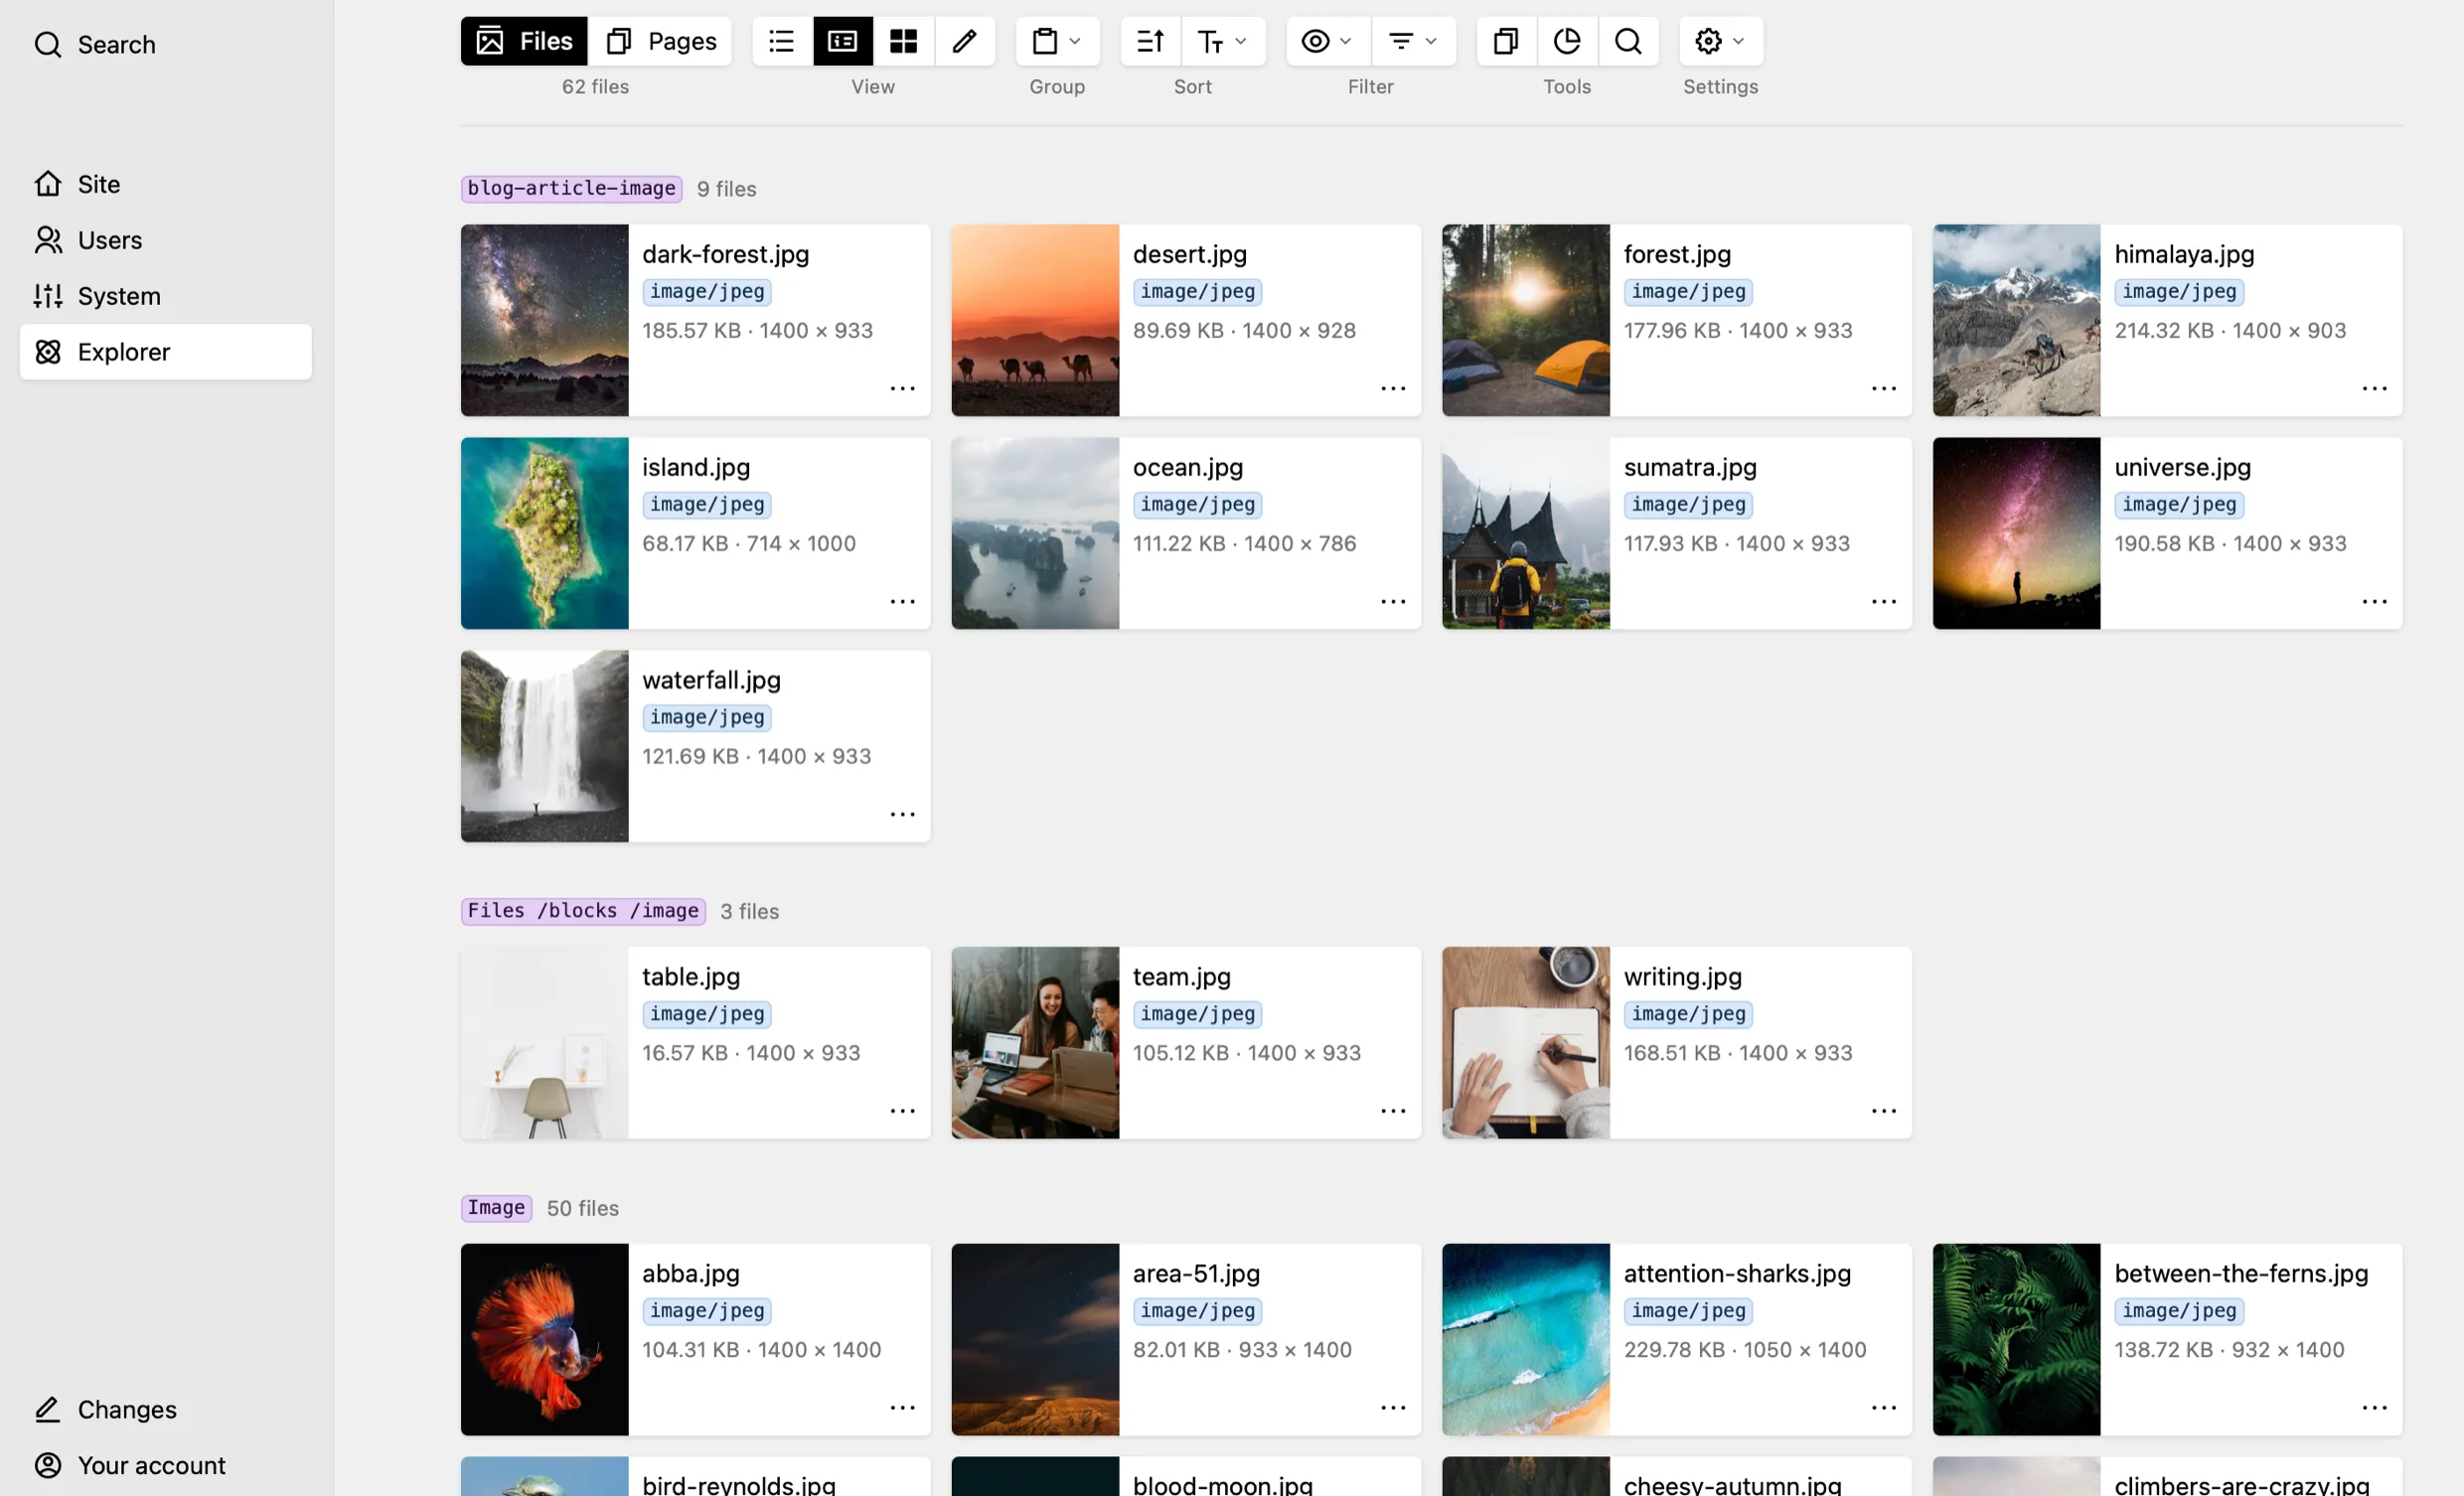Screen dimensions: 2464x1496
Task: Open the desert.jpg thumbnail
Action: pyautogui.click(x=1035, y=320)
